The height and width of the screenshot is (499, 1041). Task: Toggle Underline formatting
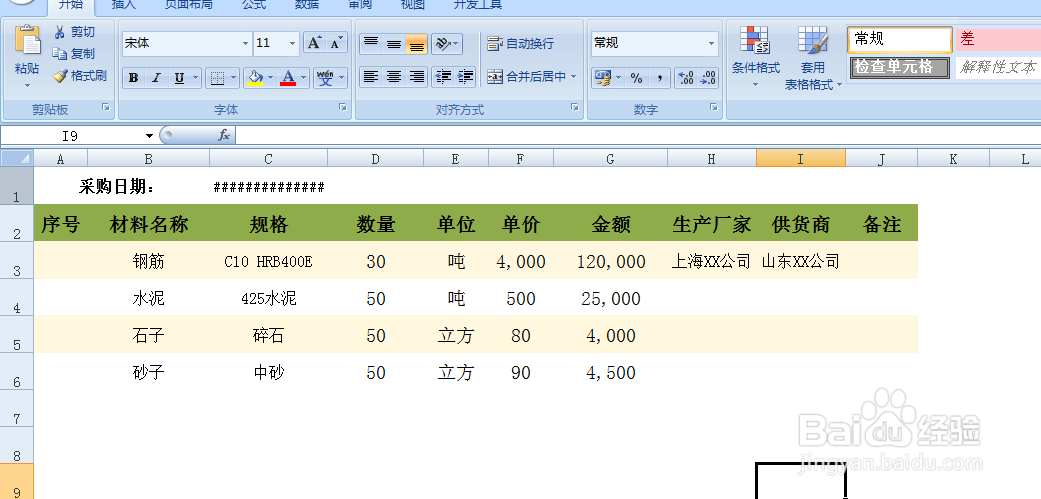179,78
